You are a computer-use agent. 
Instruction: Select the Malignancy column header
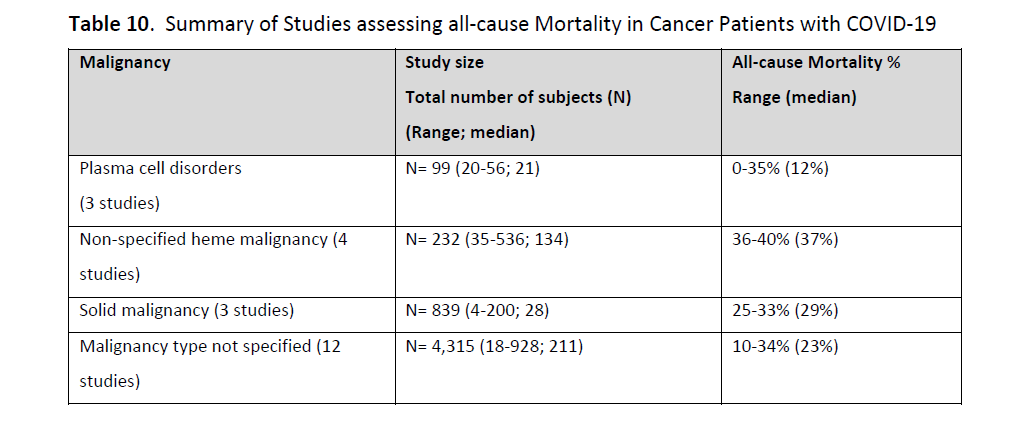(x=125, y=62)
